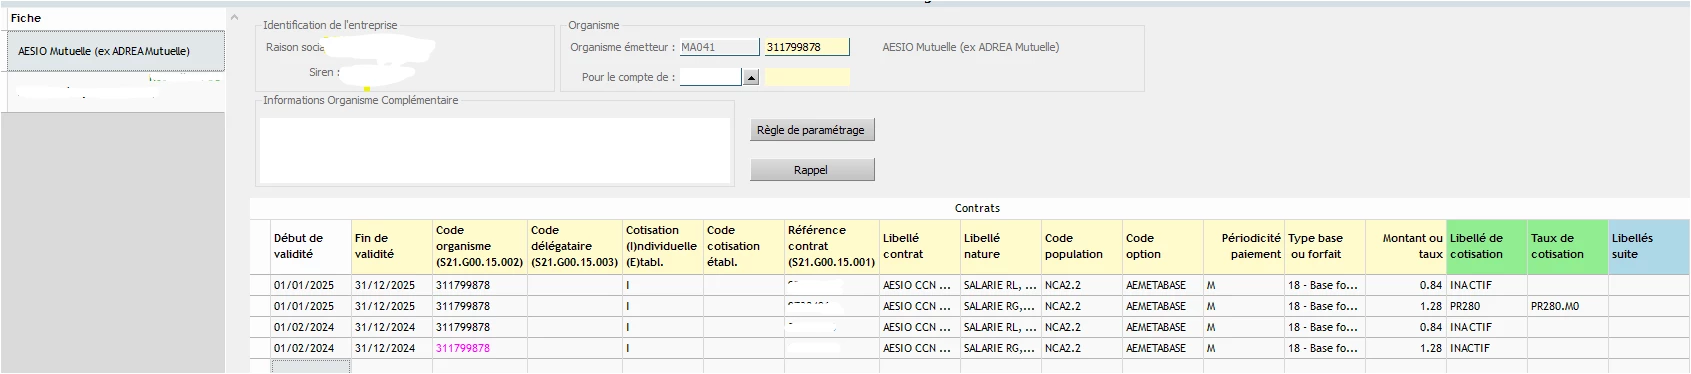Viewport: 1691px width, 374px height.
Task: Click the Libellé de cotisation green header
Action: click(1487, 247)
